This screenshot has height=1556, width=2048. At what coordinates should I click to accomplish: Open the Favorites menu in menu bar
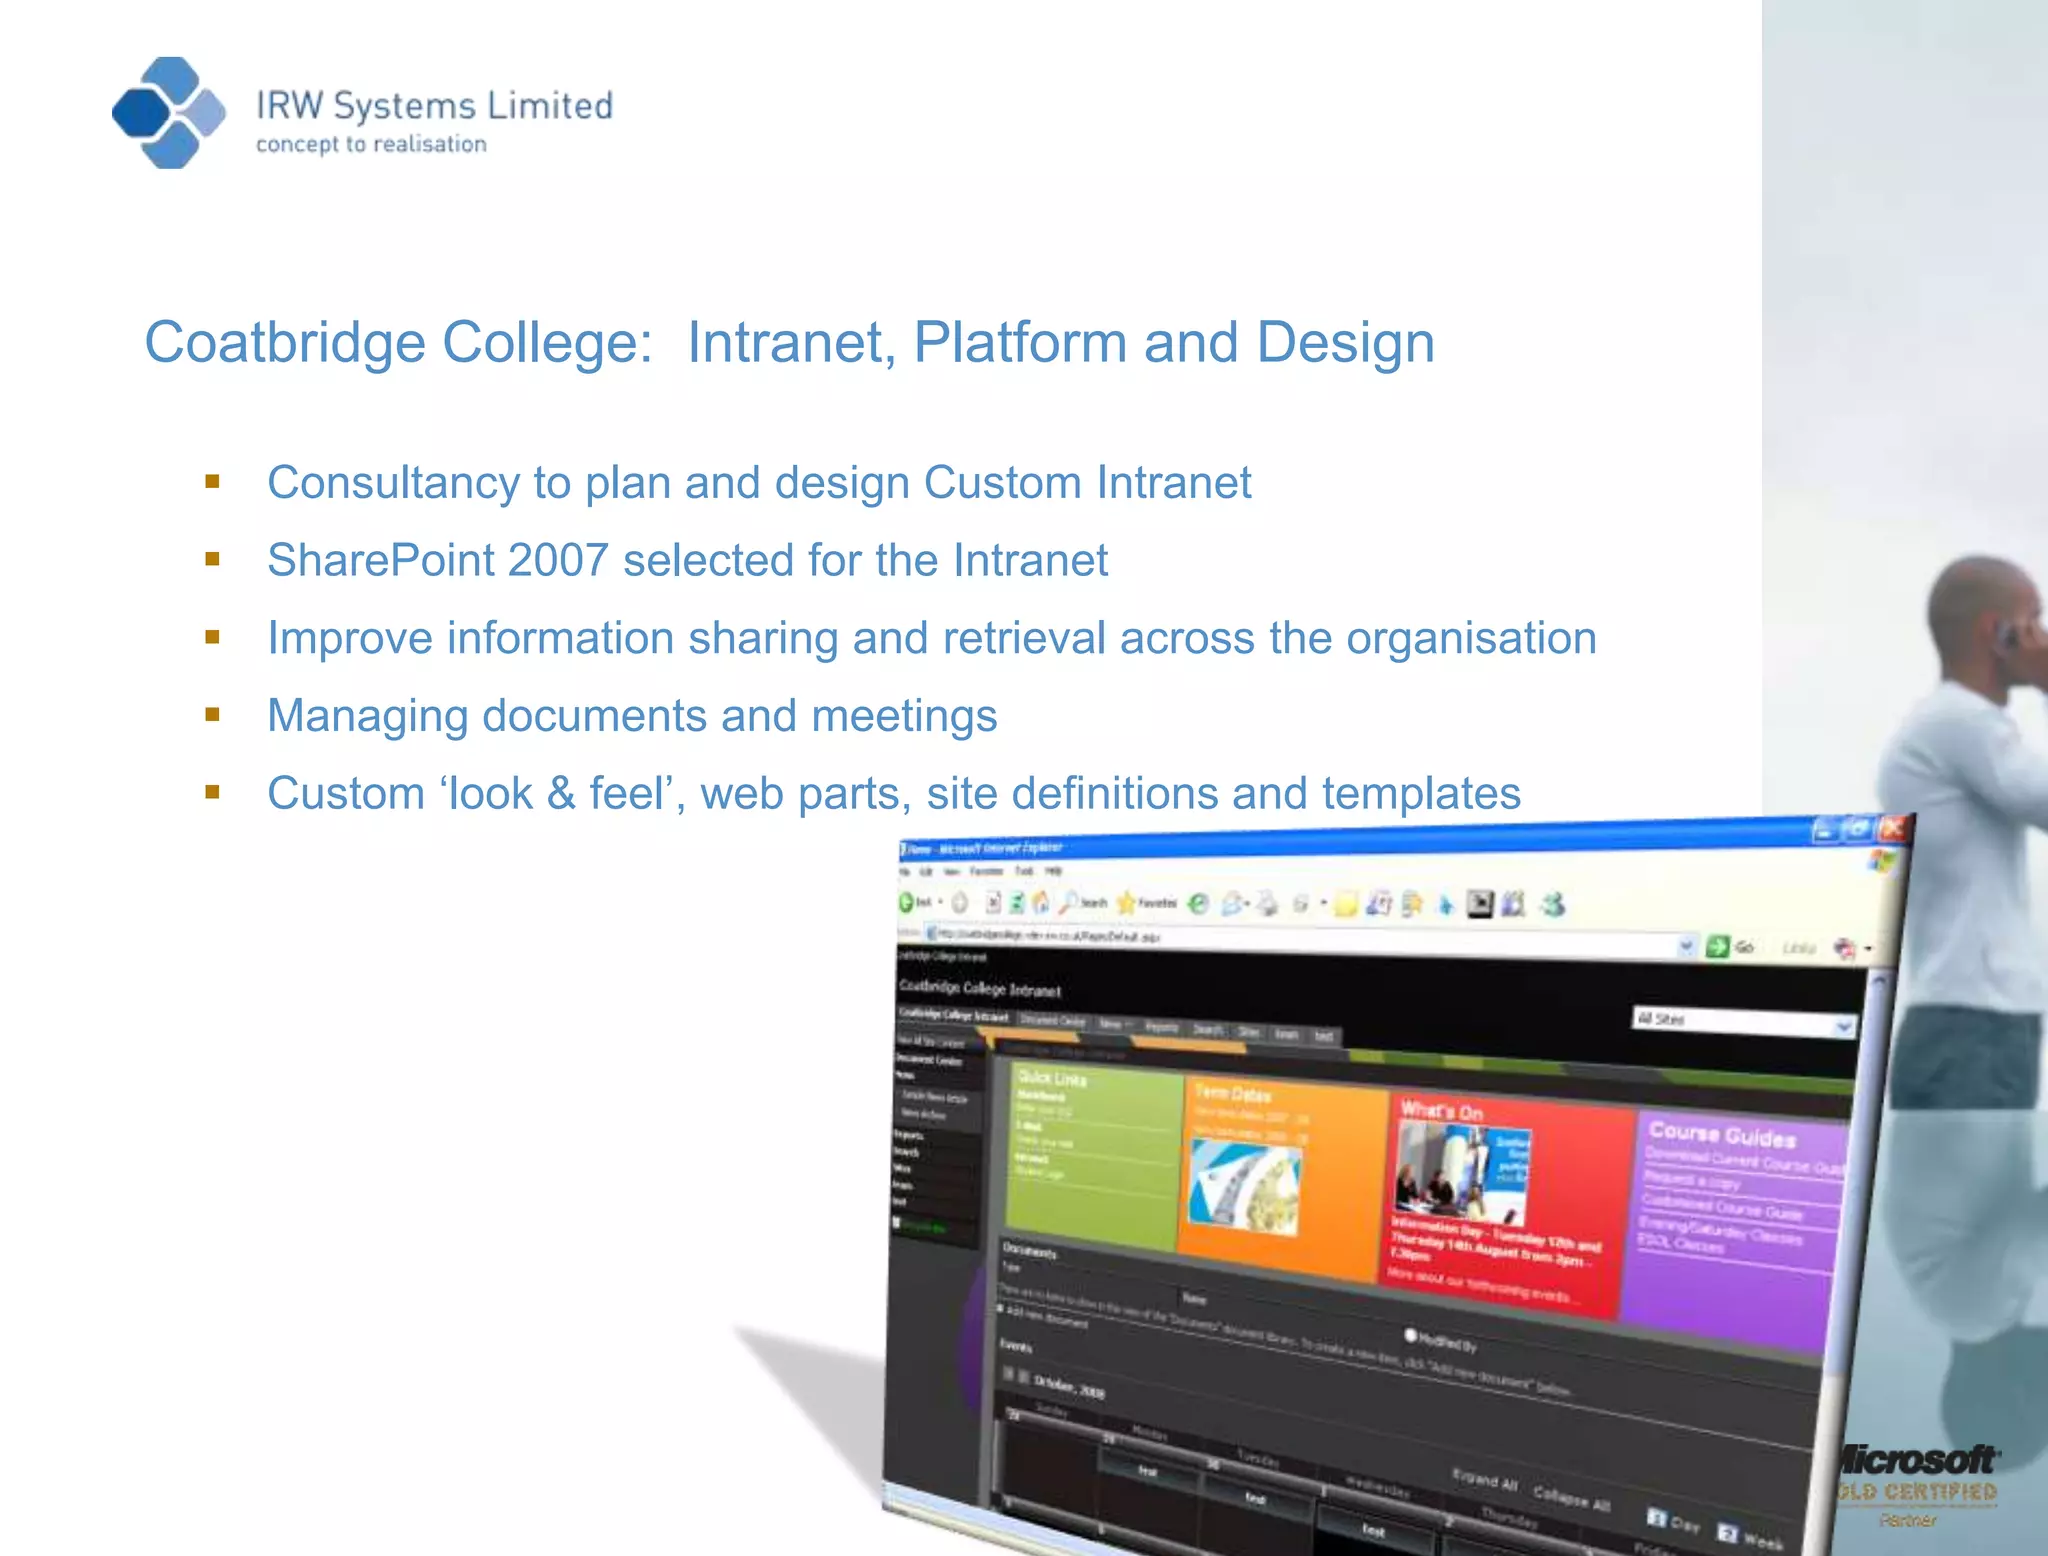(985, 871)
